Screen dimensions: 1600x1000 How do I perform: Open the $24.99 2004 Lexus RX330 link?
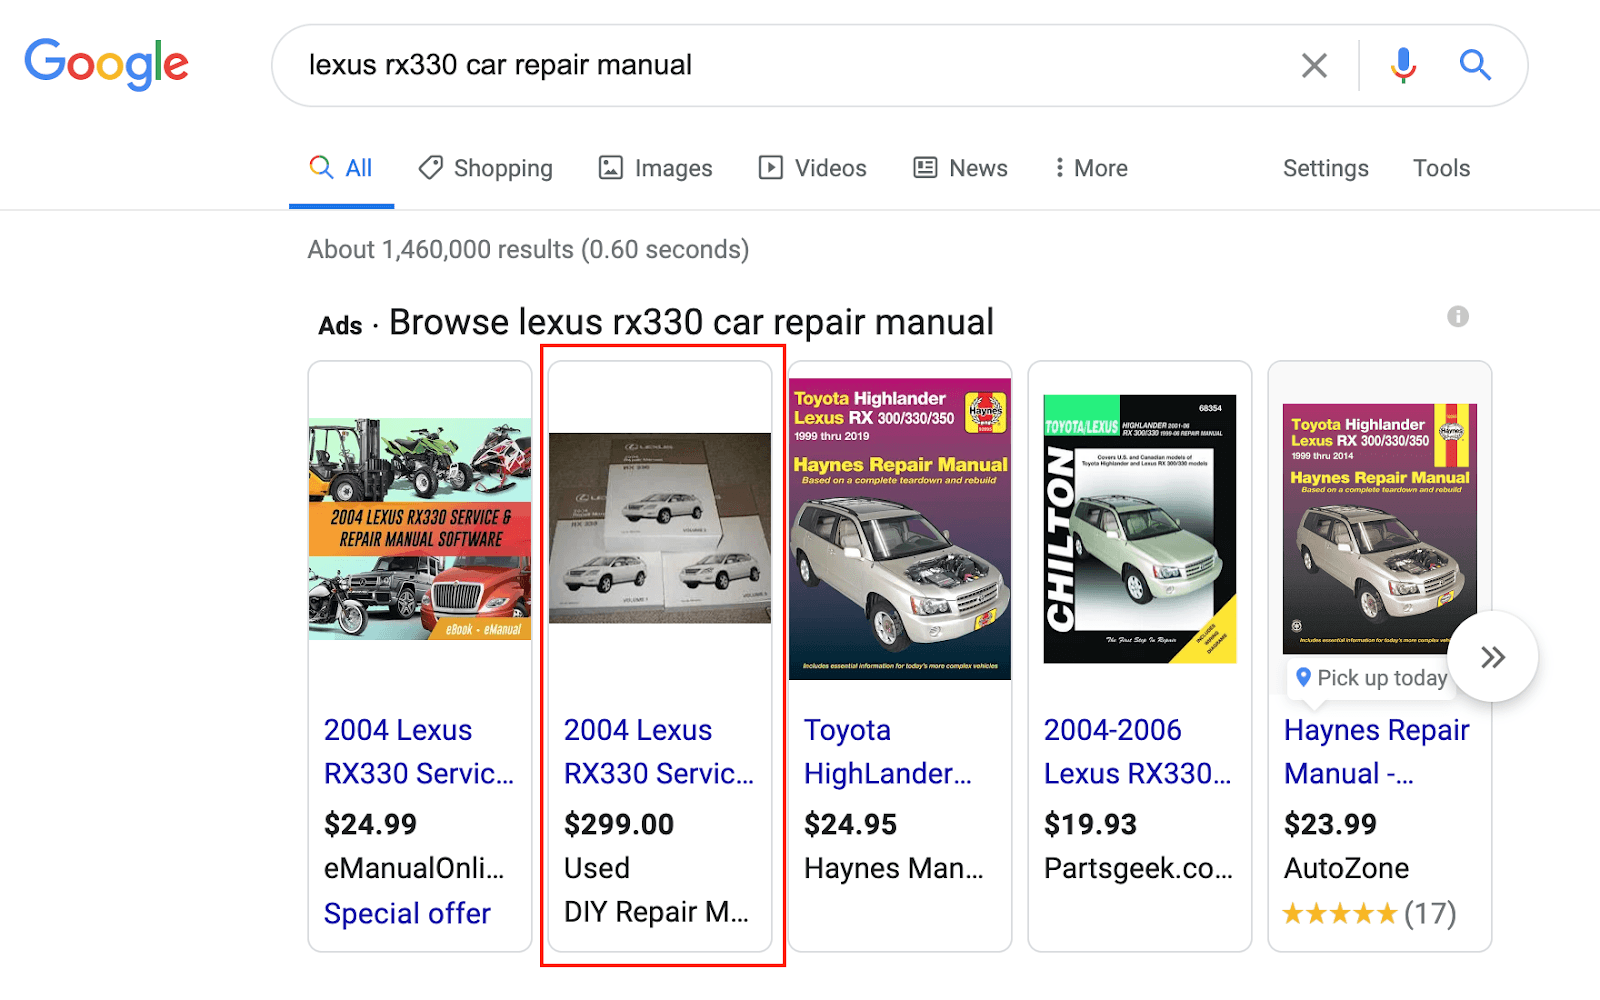click(x=419, y=752)
